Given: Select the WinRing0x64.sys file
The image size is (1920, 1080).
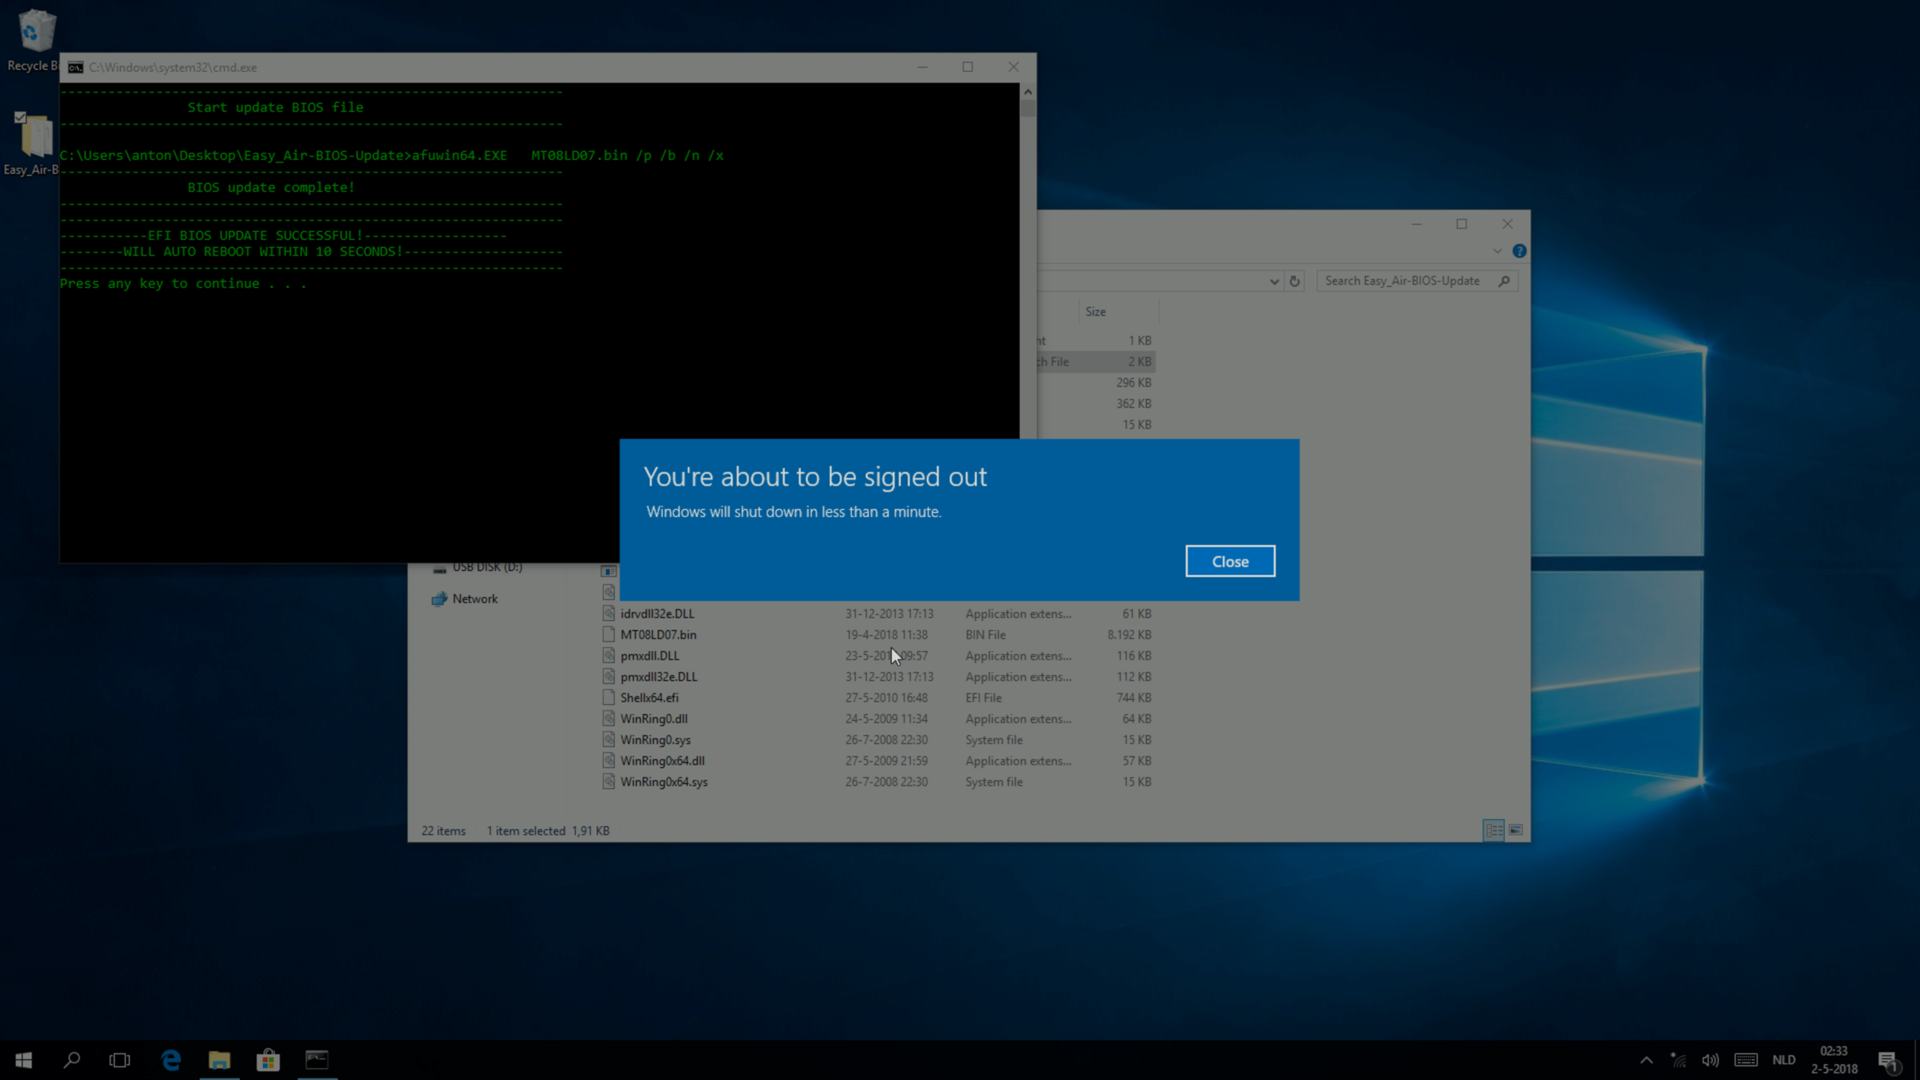Looking at the screenshot, I should tap(663, 782).
